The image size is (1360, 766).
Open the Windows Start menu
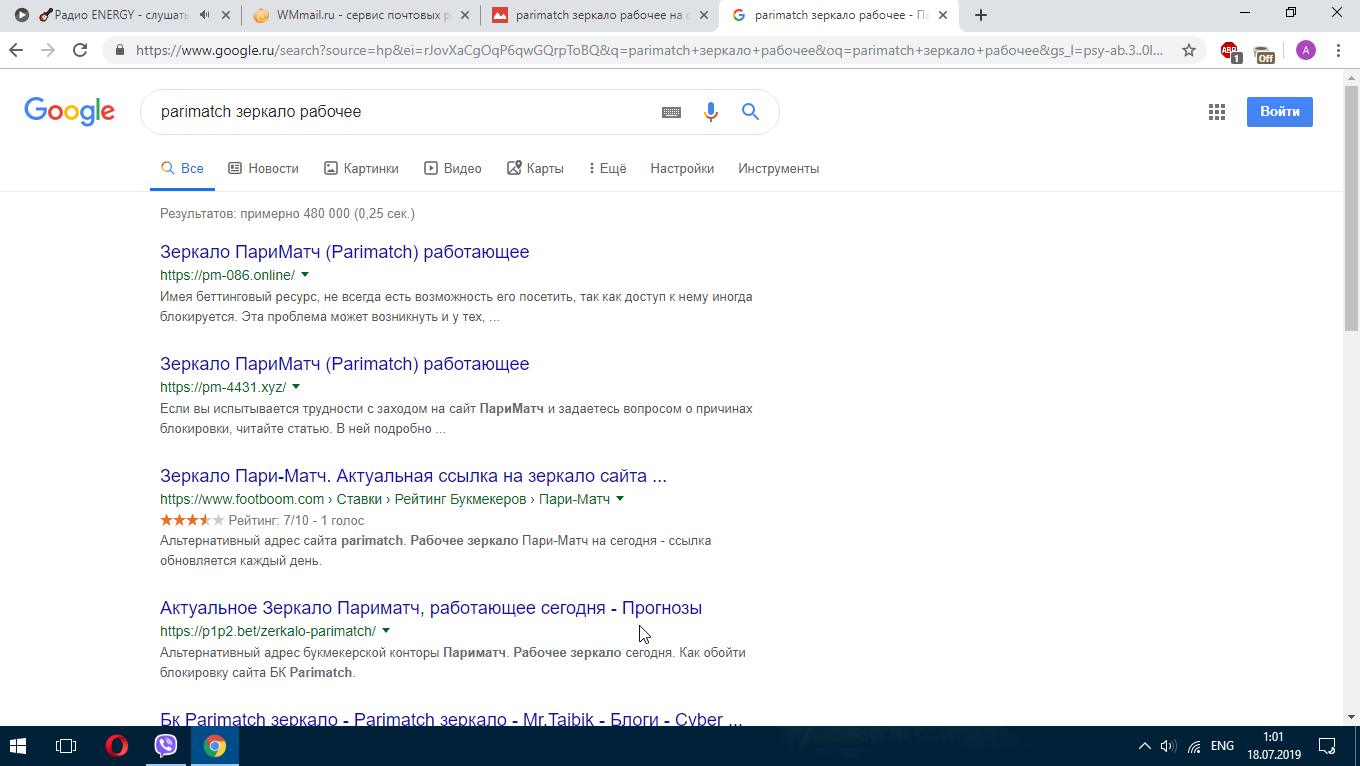tap(17, 746)
